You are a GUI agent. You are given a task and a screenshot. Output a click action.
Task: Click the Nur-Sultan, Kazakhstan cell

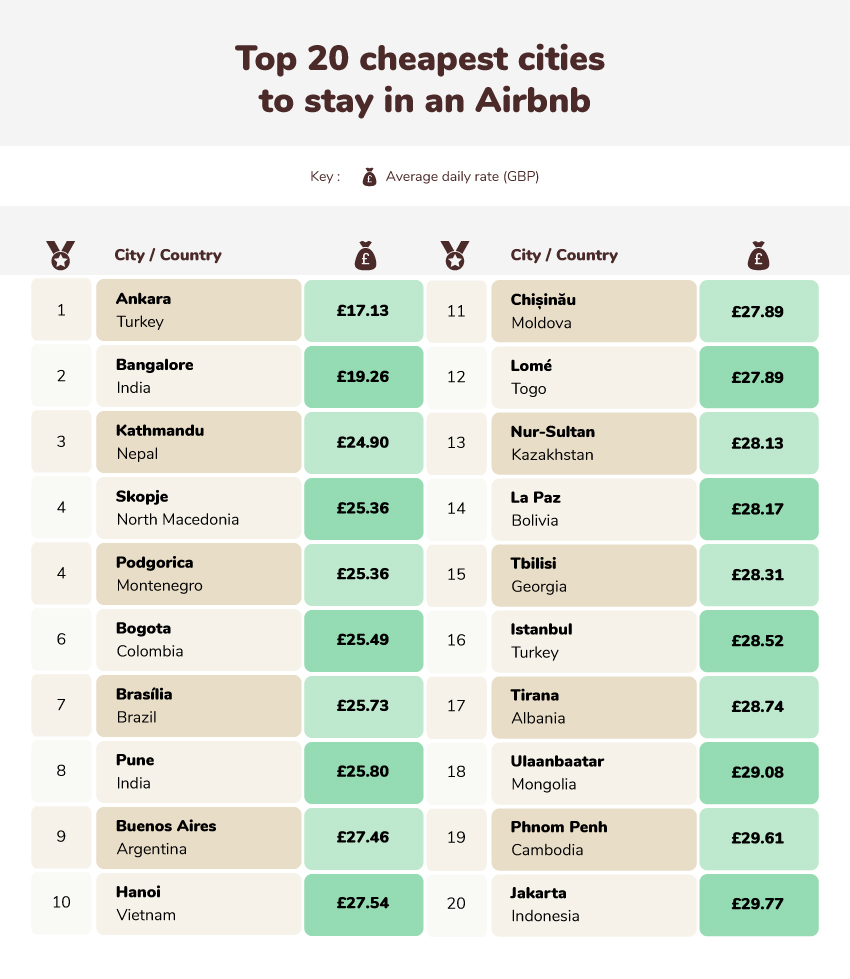pyautogui.click(x=594, y=443)
